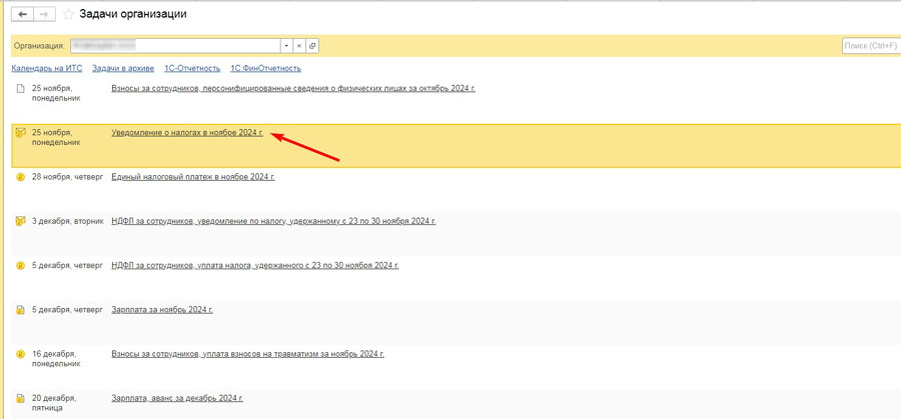Viewport: 901px width, 419px height.
Task: Open Зарплата, аванс за декабрь 2024 г.
Action: click(177, 398)
